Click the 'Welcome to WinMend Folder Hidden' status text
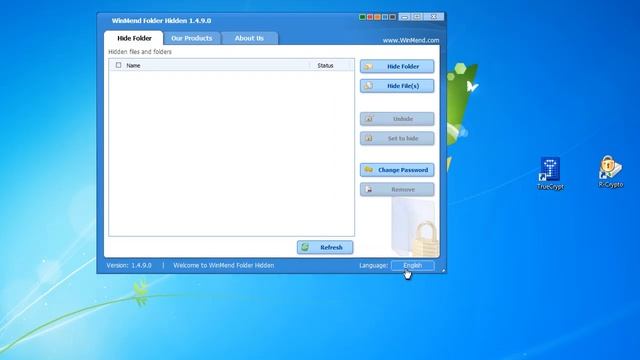Viewport: 640px width, 360px height. point(224,265)
